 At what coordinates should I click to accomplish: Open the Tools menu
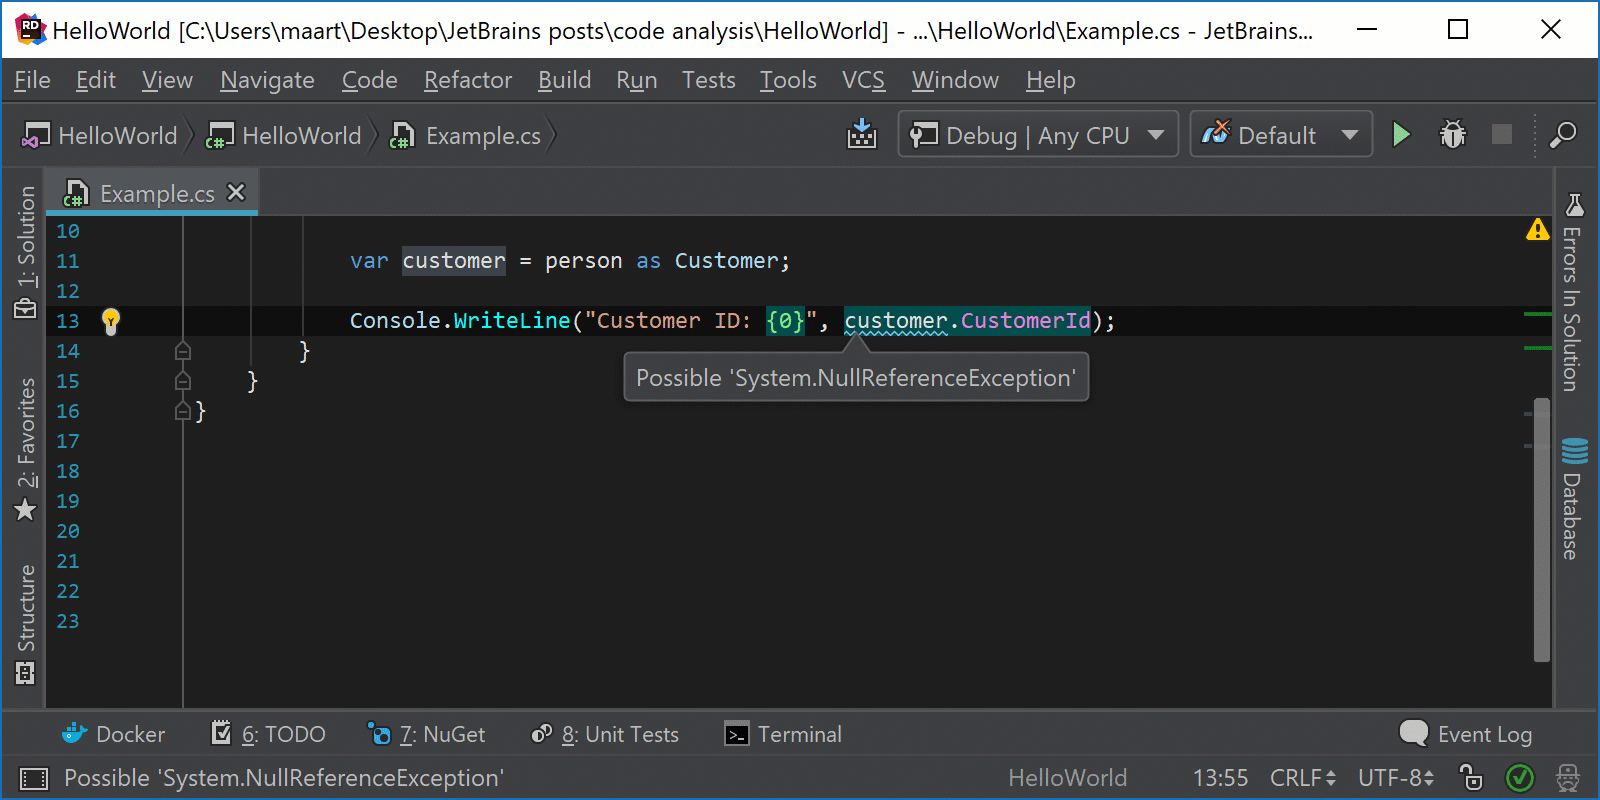click(x=788, y=80)
